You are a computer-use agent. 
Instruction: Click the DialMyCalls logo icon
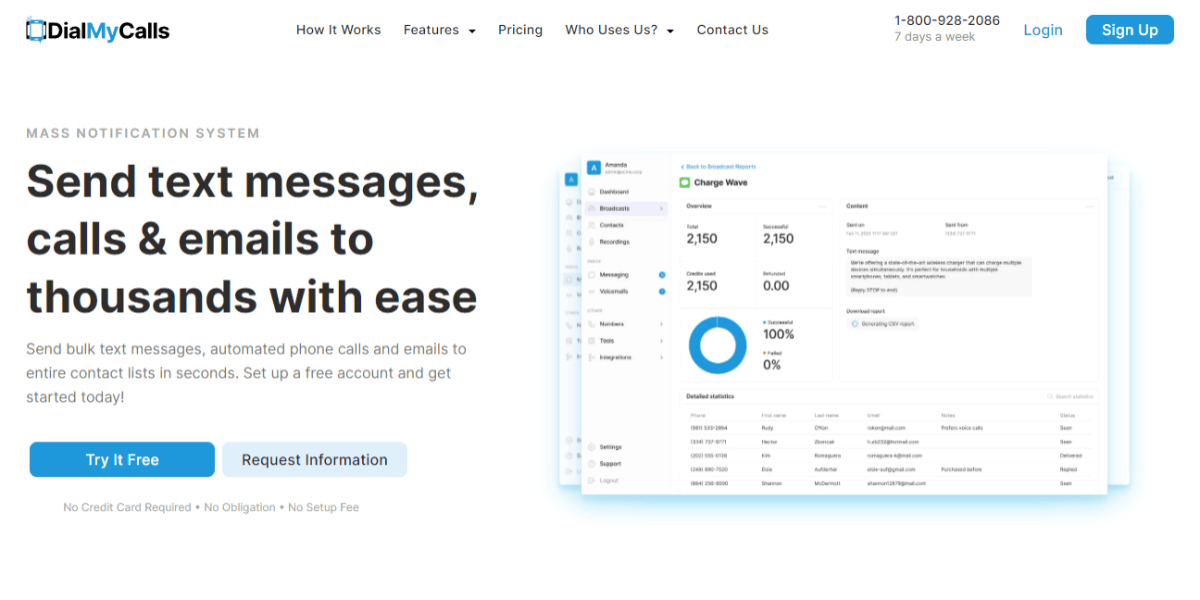(x=36, y=30)
